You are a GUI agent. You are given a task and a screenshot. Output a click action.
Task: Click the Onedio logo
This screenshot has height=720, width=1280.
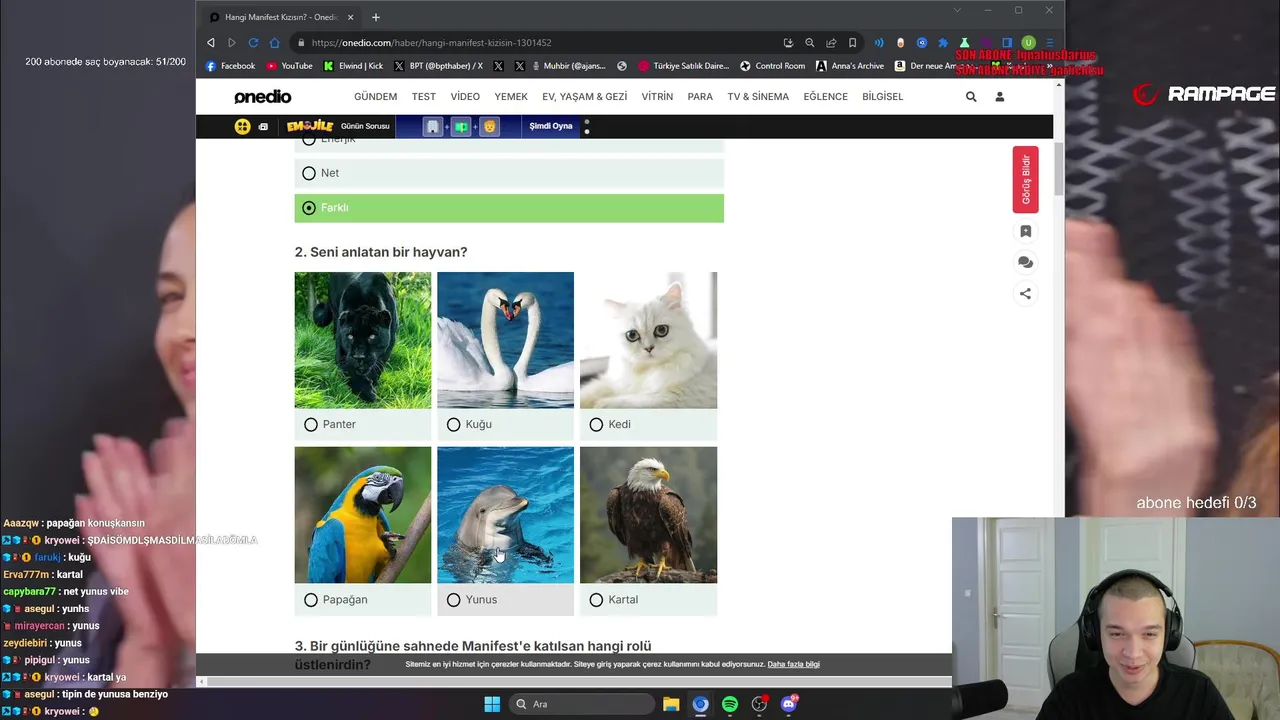click(263, 97)
